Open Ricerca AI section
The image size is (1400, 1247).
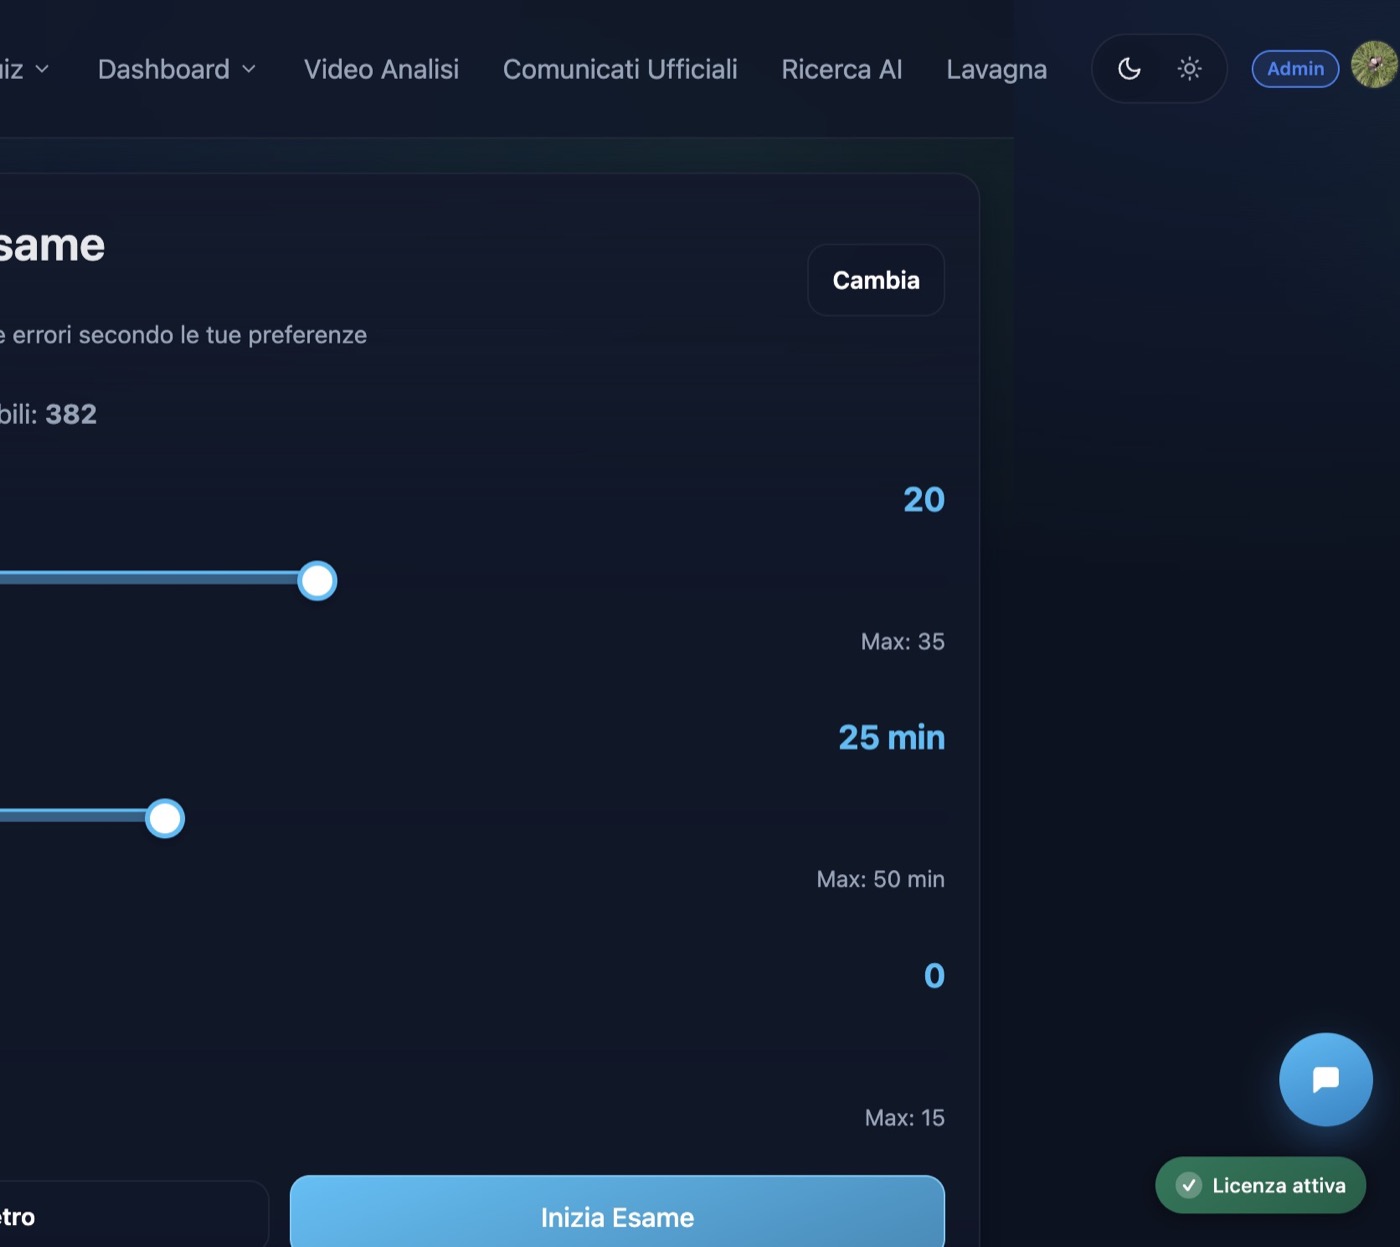[x=842, y=69]
